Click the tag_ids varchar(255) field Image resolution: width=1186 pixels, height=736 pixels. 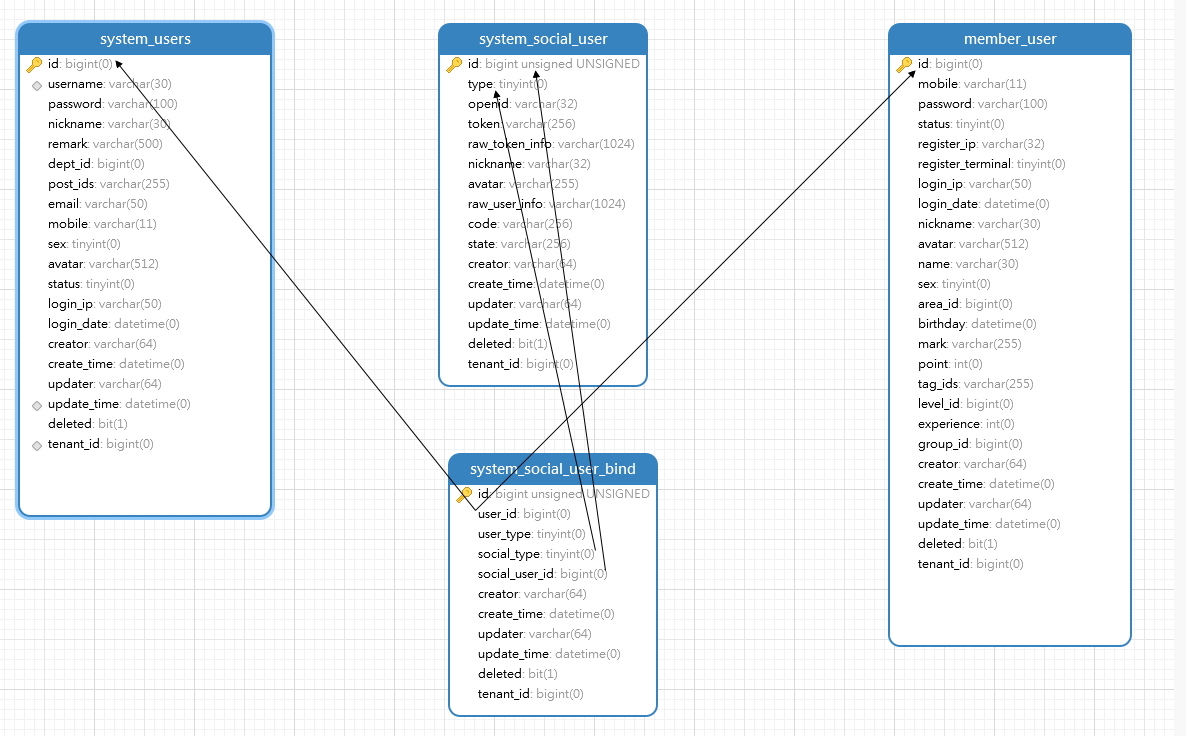[x=976, y=384]
